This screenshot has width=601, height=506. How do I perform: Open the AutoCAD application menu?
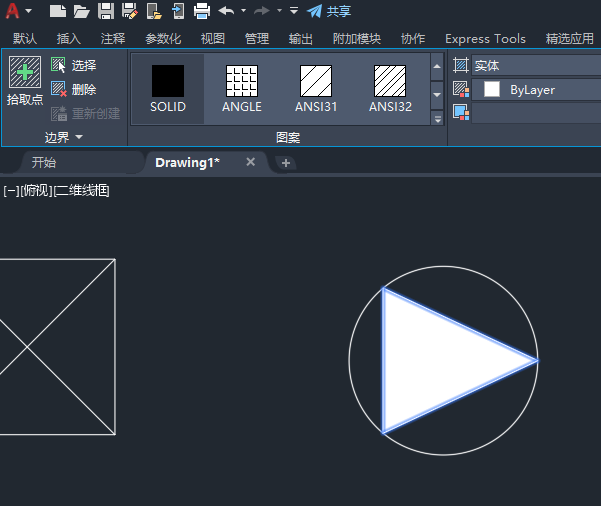point(14,11)
